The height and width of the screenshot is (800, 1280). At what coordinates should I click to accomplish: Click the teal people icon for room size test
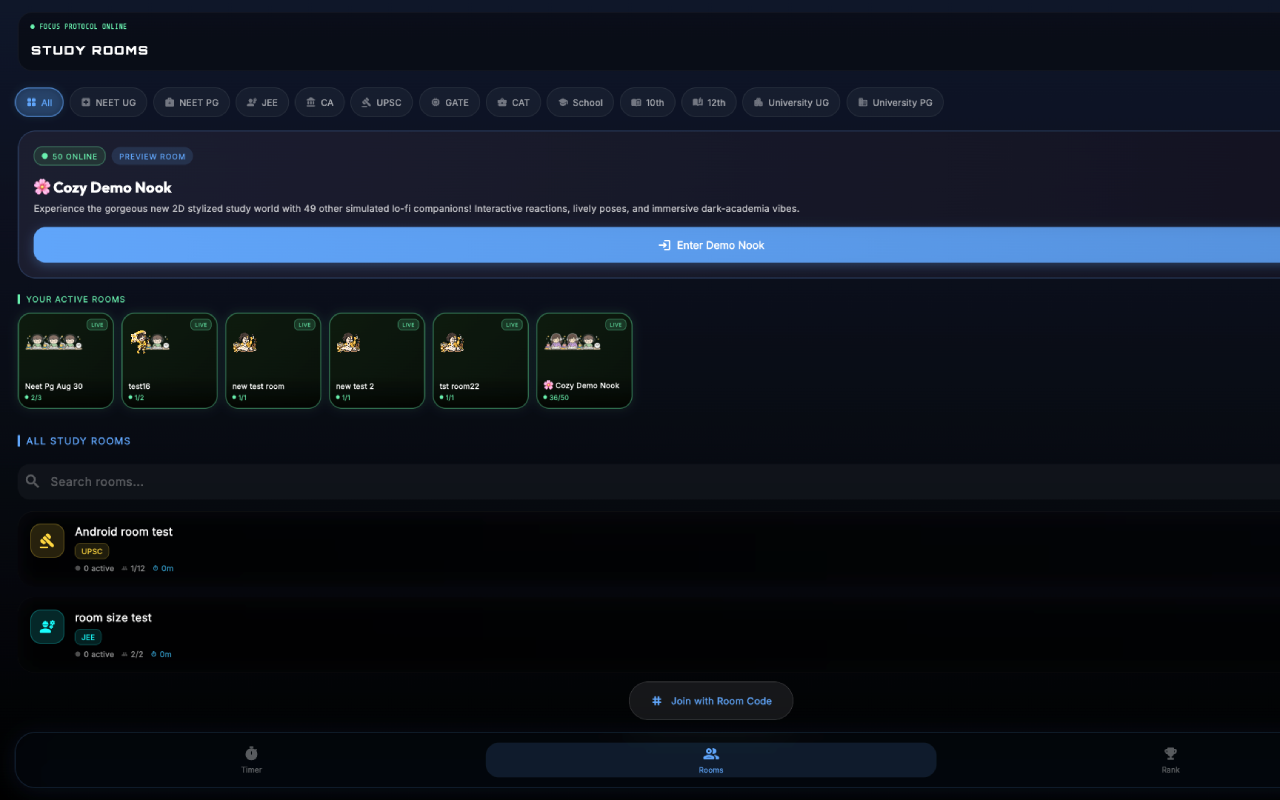click(x=47, y=626)
